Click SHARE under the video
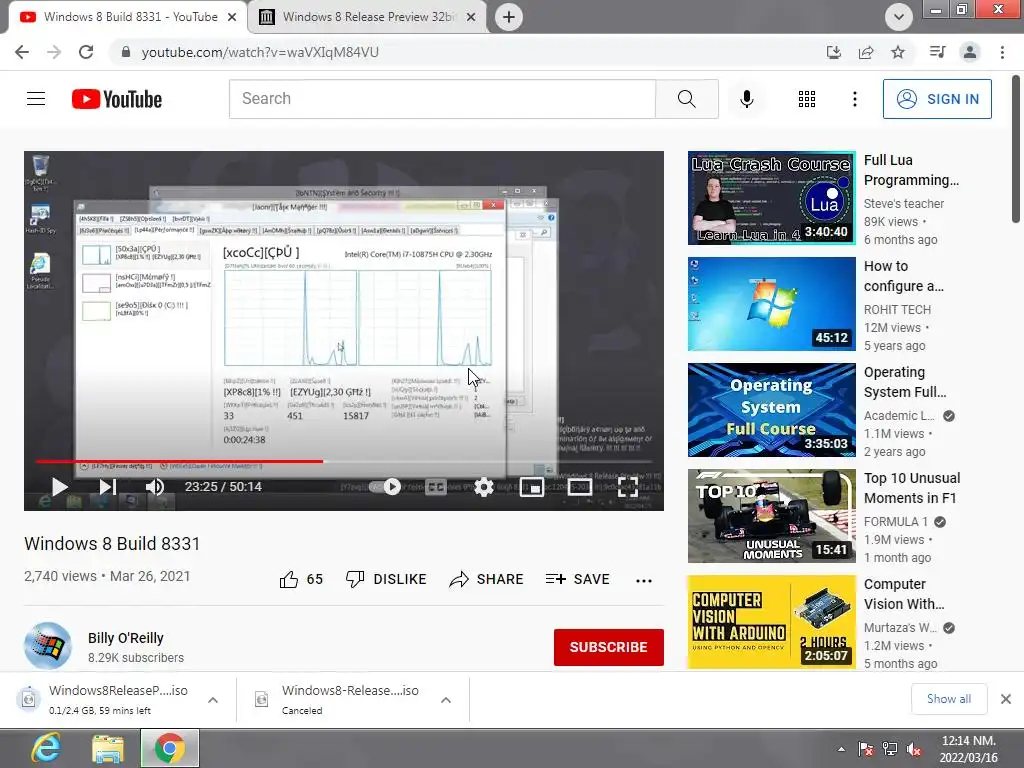Image resolution: width=1024 pixels, height=768 pixels. pyautogui.click(x=487, y=579)
